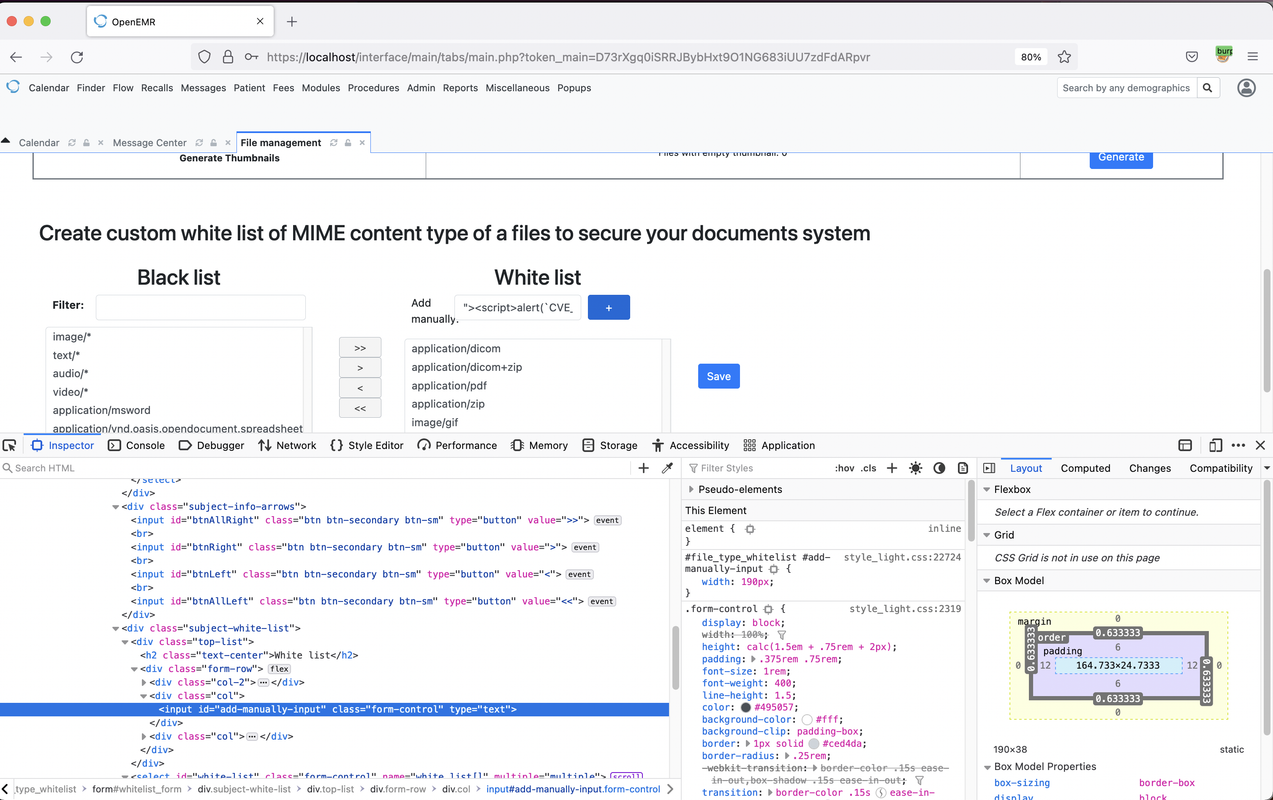Switch to the Console tab
1273x800 pixels.
(136, 445)
